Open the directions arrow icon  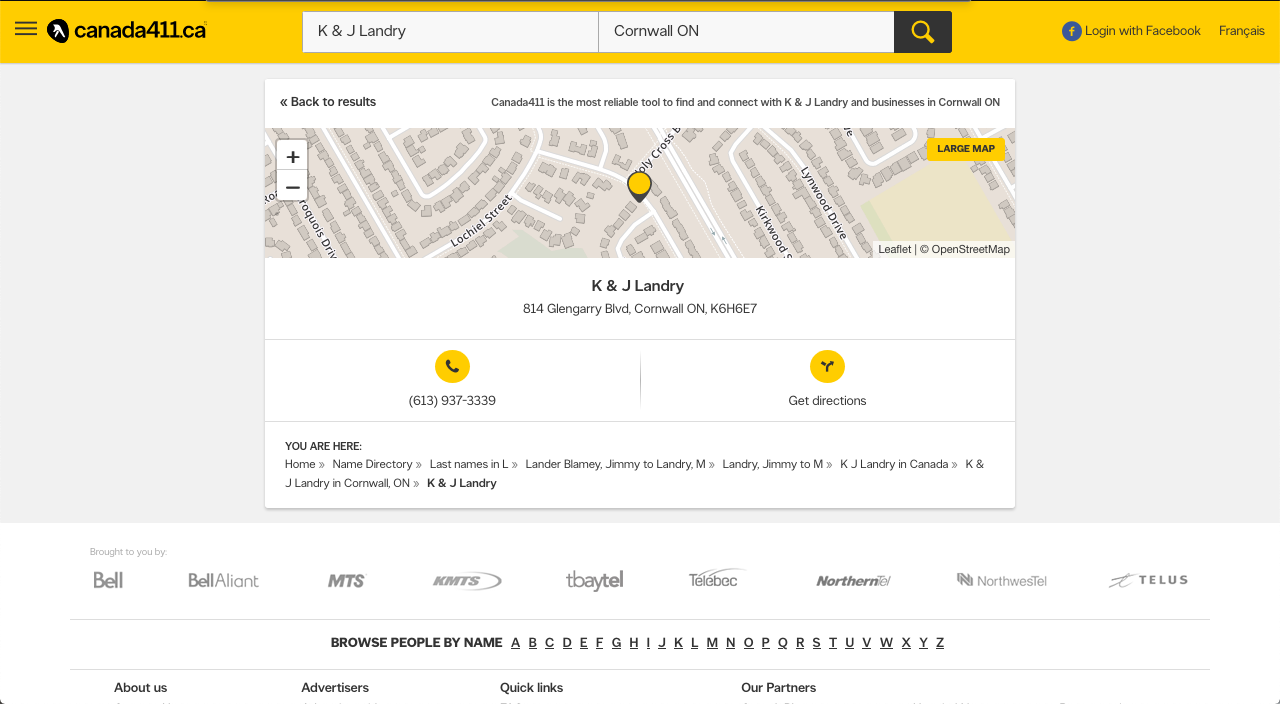tap(827, 366)
